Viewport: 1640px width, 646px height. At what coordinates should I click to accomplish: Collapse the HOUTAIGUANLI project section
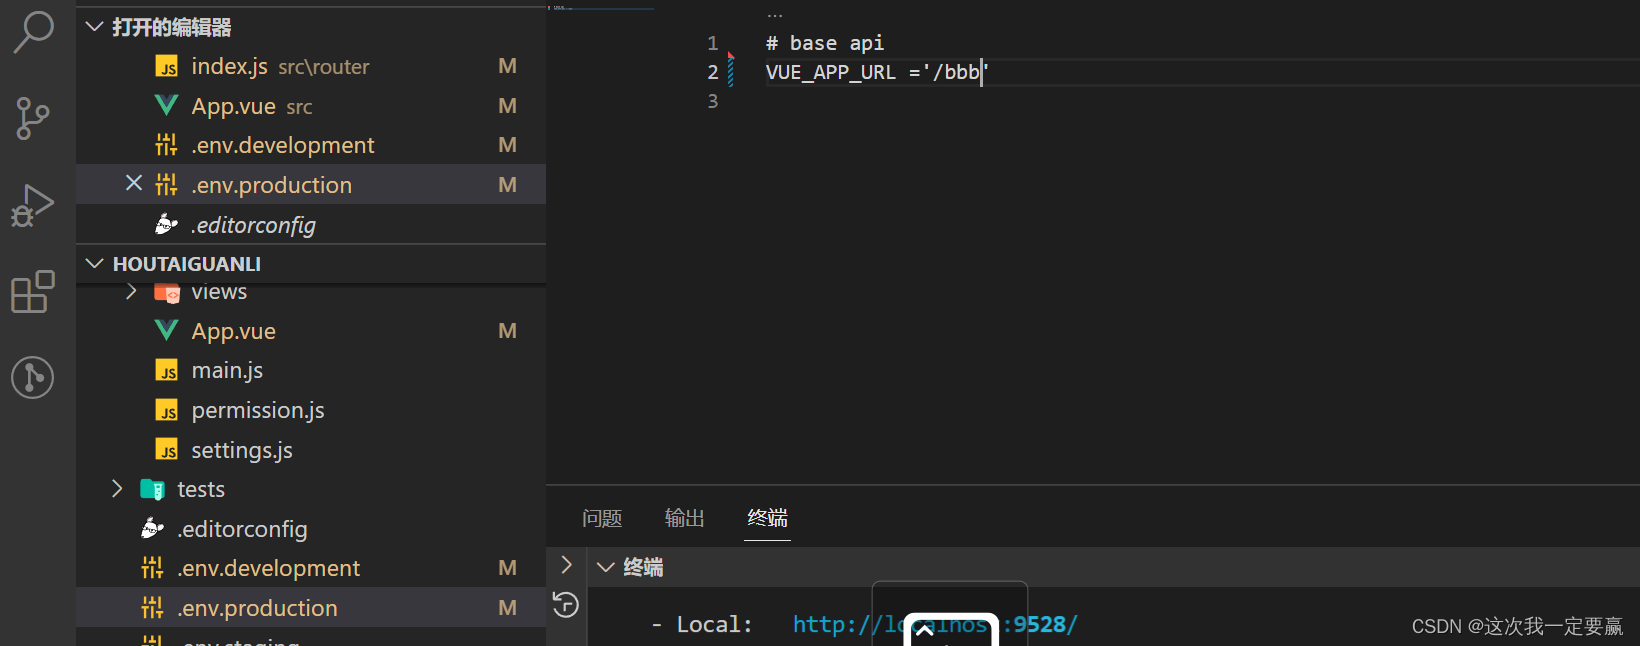tap(95, 264)
